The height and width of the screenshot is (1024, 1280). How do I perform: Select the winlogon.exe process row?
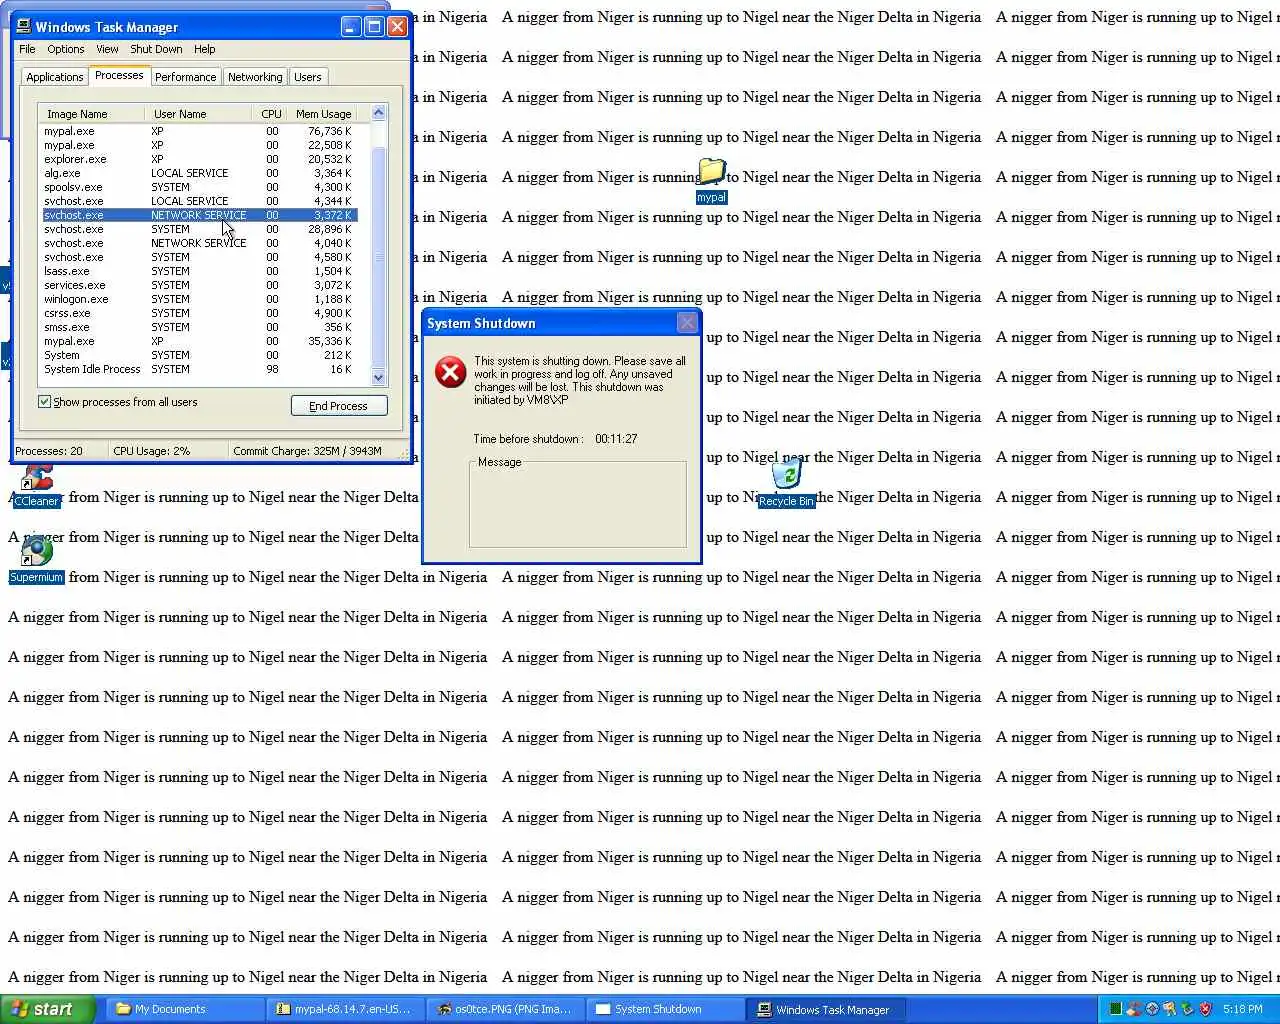click(x=198, y=299)
